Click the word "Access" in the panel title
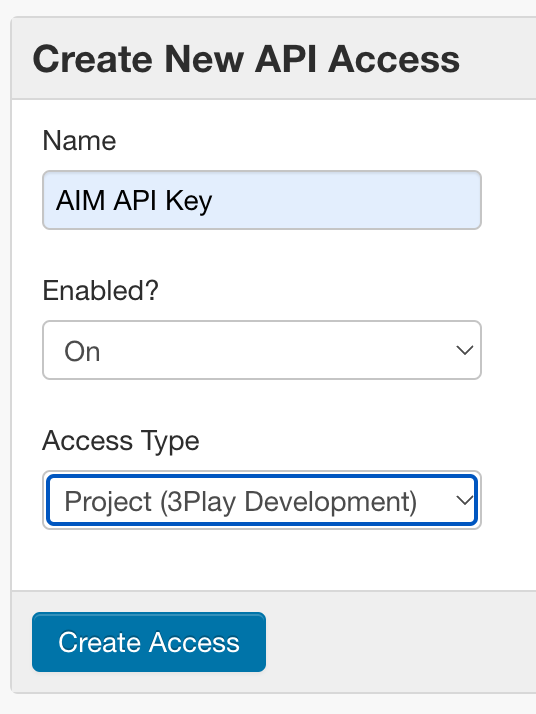The height and width of the screenshot is (714, 536). coord(394,59)
